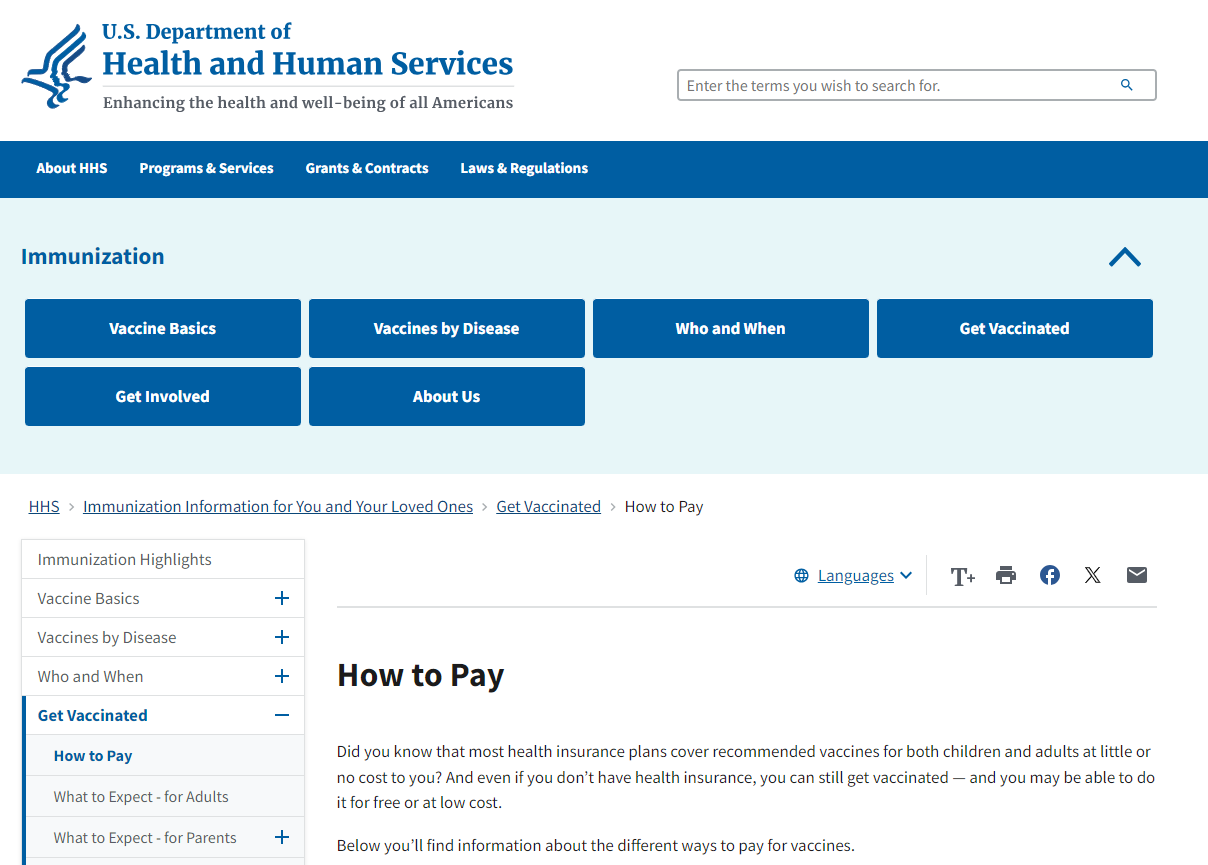This screenshot has height=865, width=1208.
Task: Open the Grants & Contracts menu
Action: (367, 169)
